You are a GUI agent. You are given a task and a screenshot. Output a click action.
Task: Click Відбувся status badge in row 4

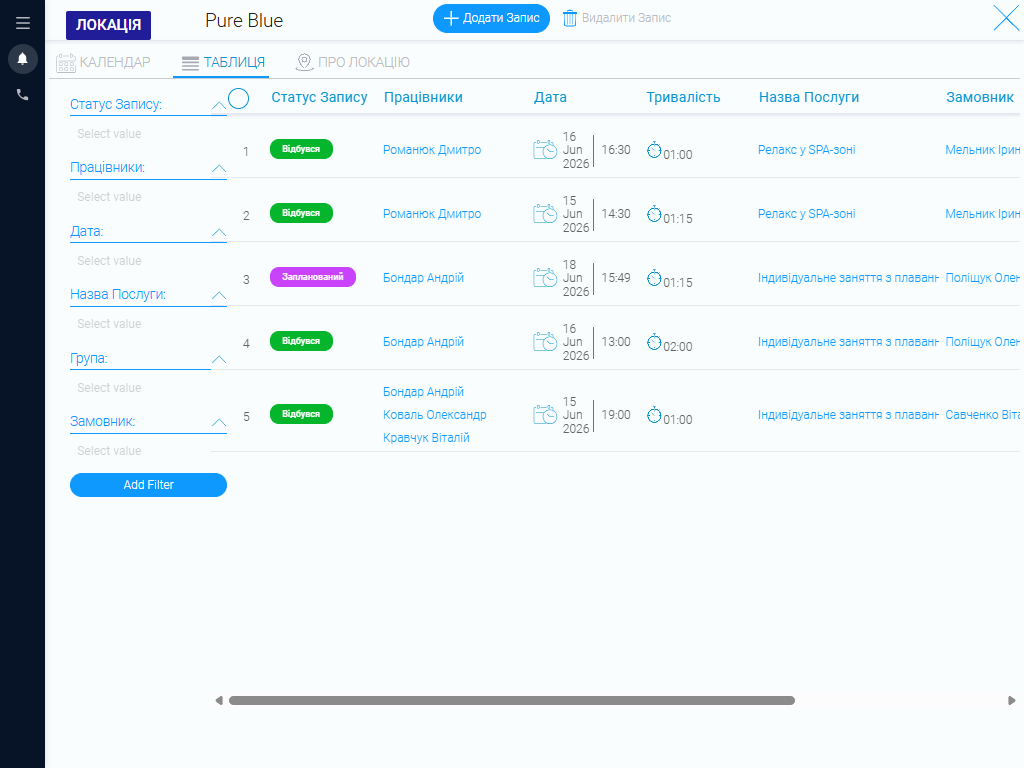(x=301, y=341)
